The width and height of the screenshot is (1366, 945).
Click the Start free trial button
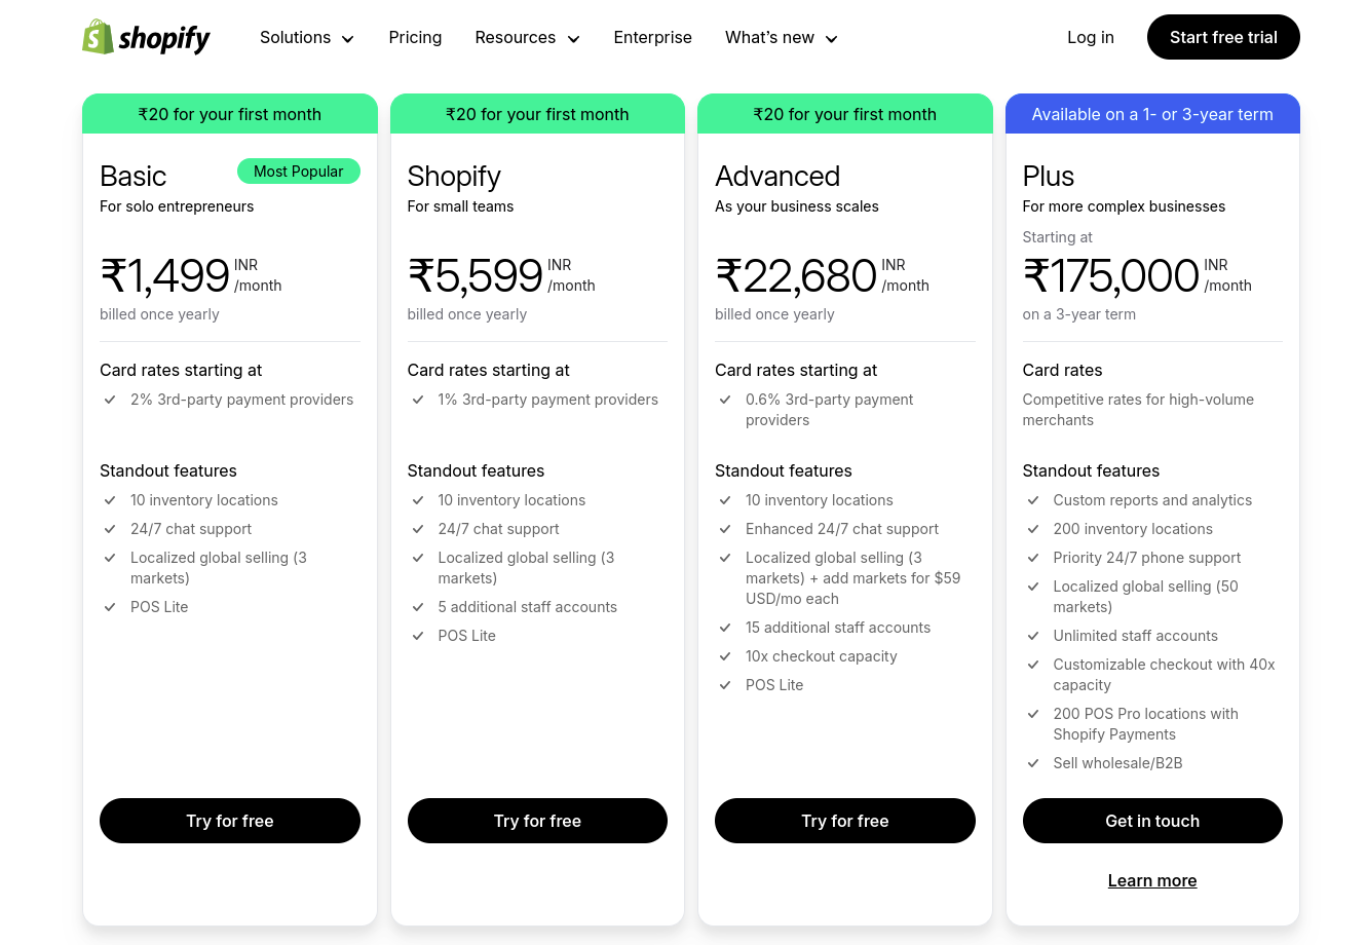[x=1223, y=37]
